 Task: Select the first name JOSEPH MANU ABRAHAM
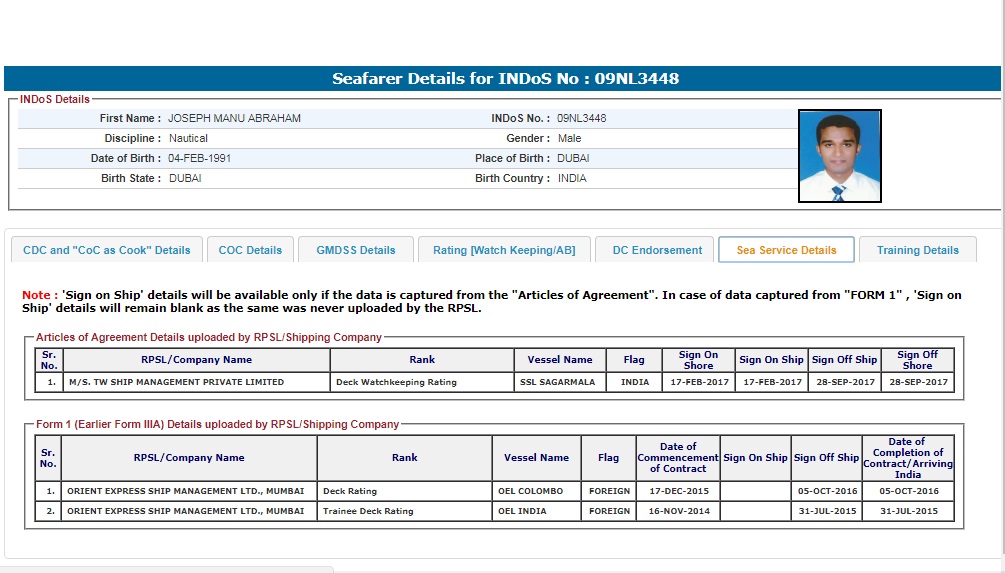coord(234,118)
